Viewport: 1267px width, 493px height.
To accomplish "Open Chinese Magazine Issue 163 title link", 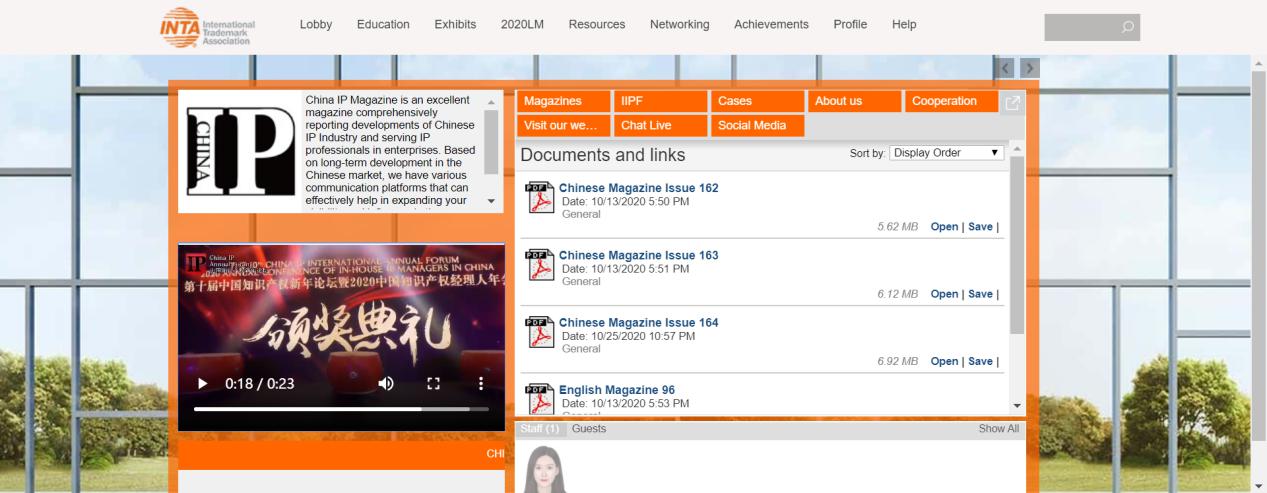I will pos(638,255).
